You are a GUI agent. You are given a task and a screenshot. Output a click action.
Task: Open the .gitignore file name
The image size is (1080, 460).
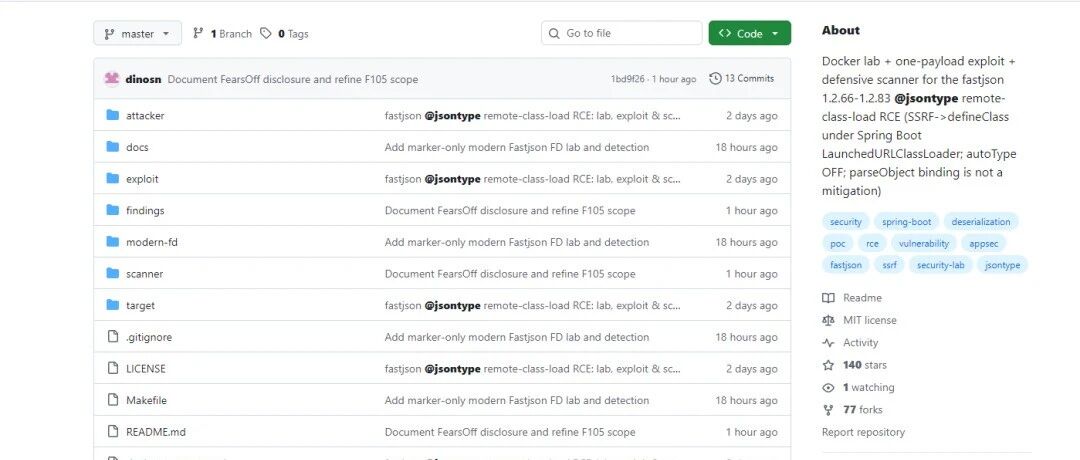pos(149,337)
